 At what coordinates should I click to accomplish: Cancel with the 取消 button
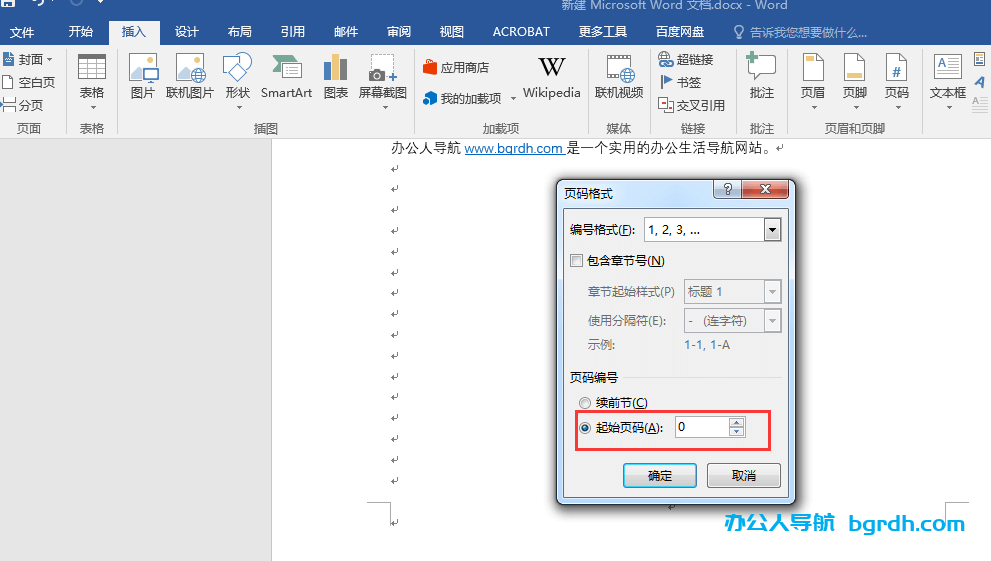744,475
